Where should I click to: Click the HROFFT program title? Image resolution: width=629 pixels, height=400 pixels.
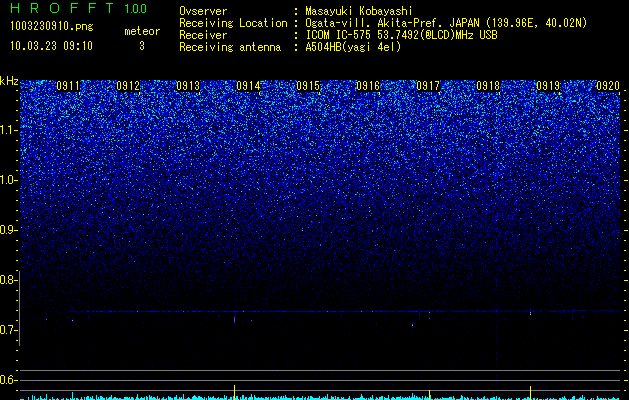(x=62, y=8)
